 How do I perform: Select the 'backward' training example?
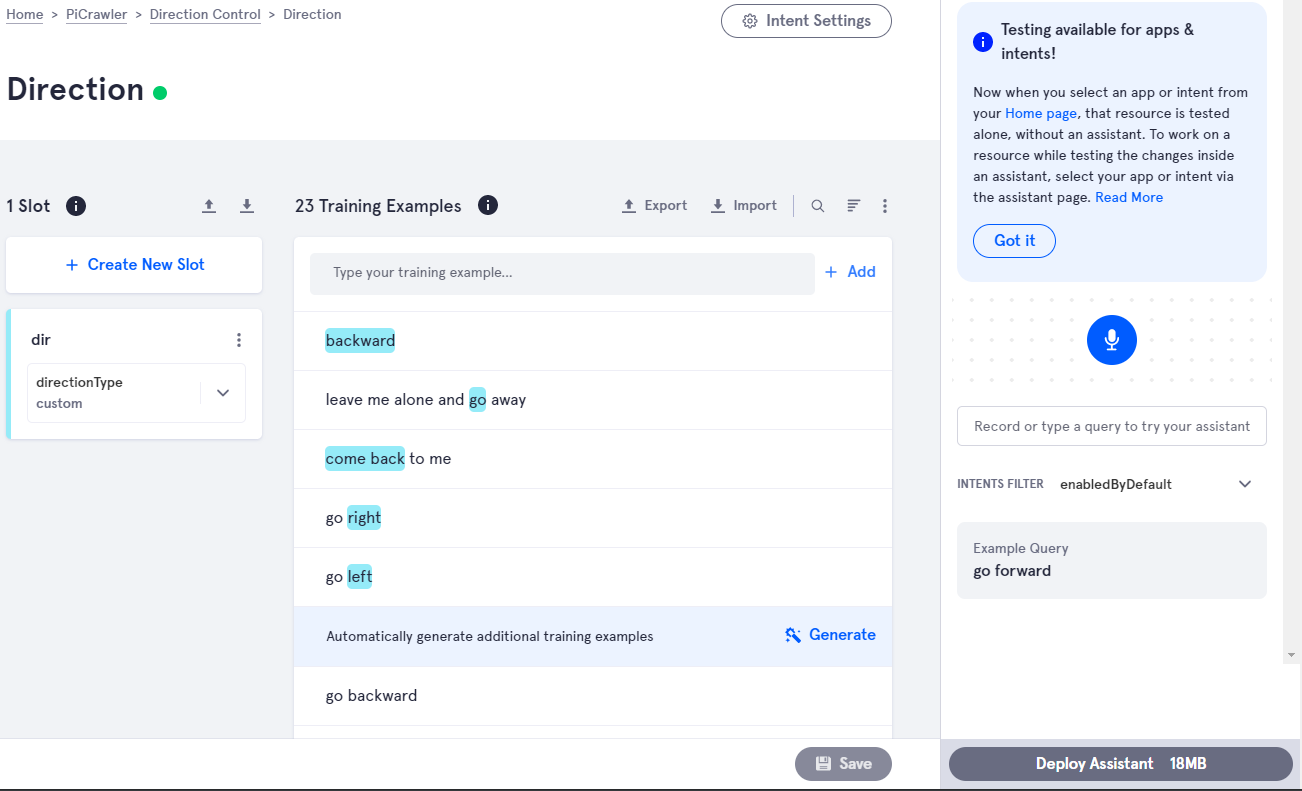pos(593,341)
